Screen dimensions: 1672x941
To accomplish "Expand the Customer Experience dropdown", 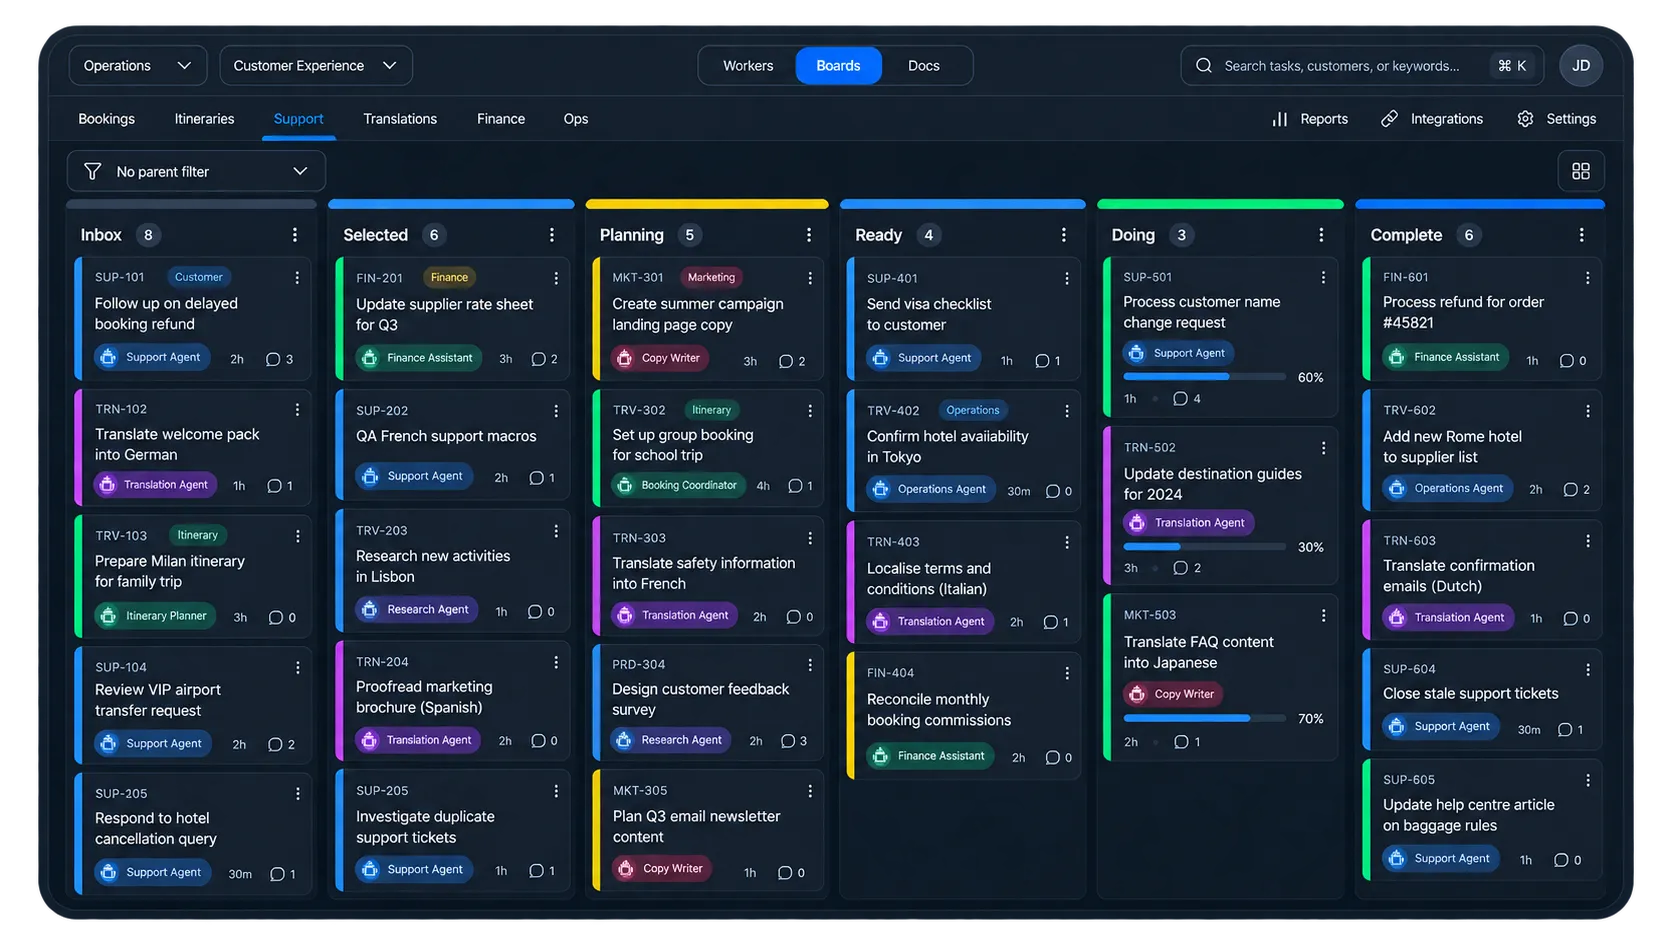I will (316, 65).
